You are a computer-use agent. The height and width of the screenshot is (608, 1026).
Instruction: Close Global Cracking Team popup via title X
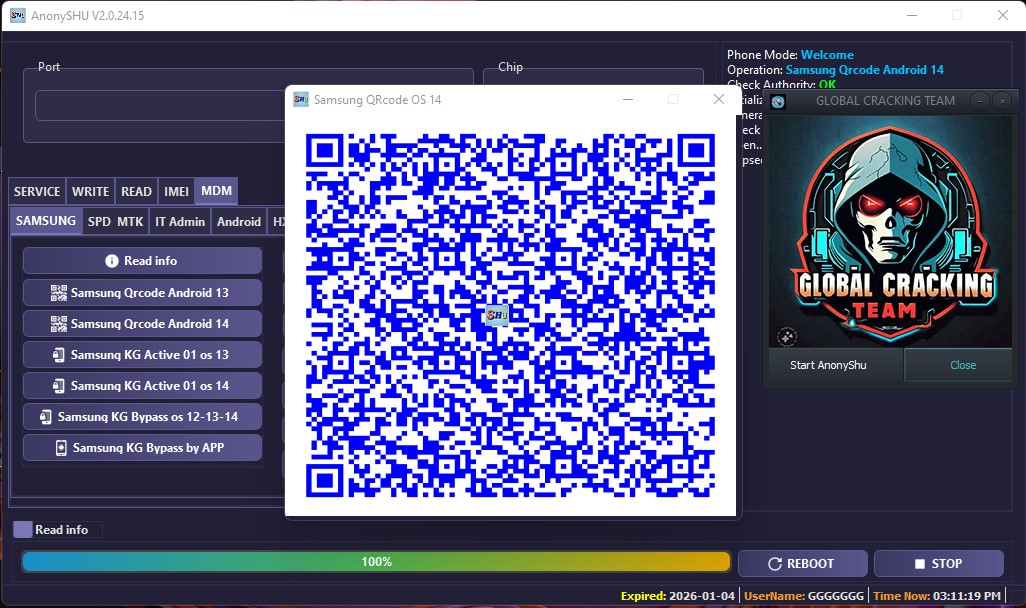click(x=1002, y=101)
